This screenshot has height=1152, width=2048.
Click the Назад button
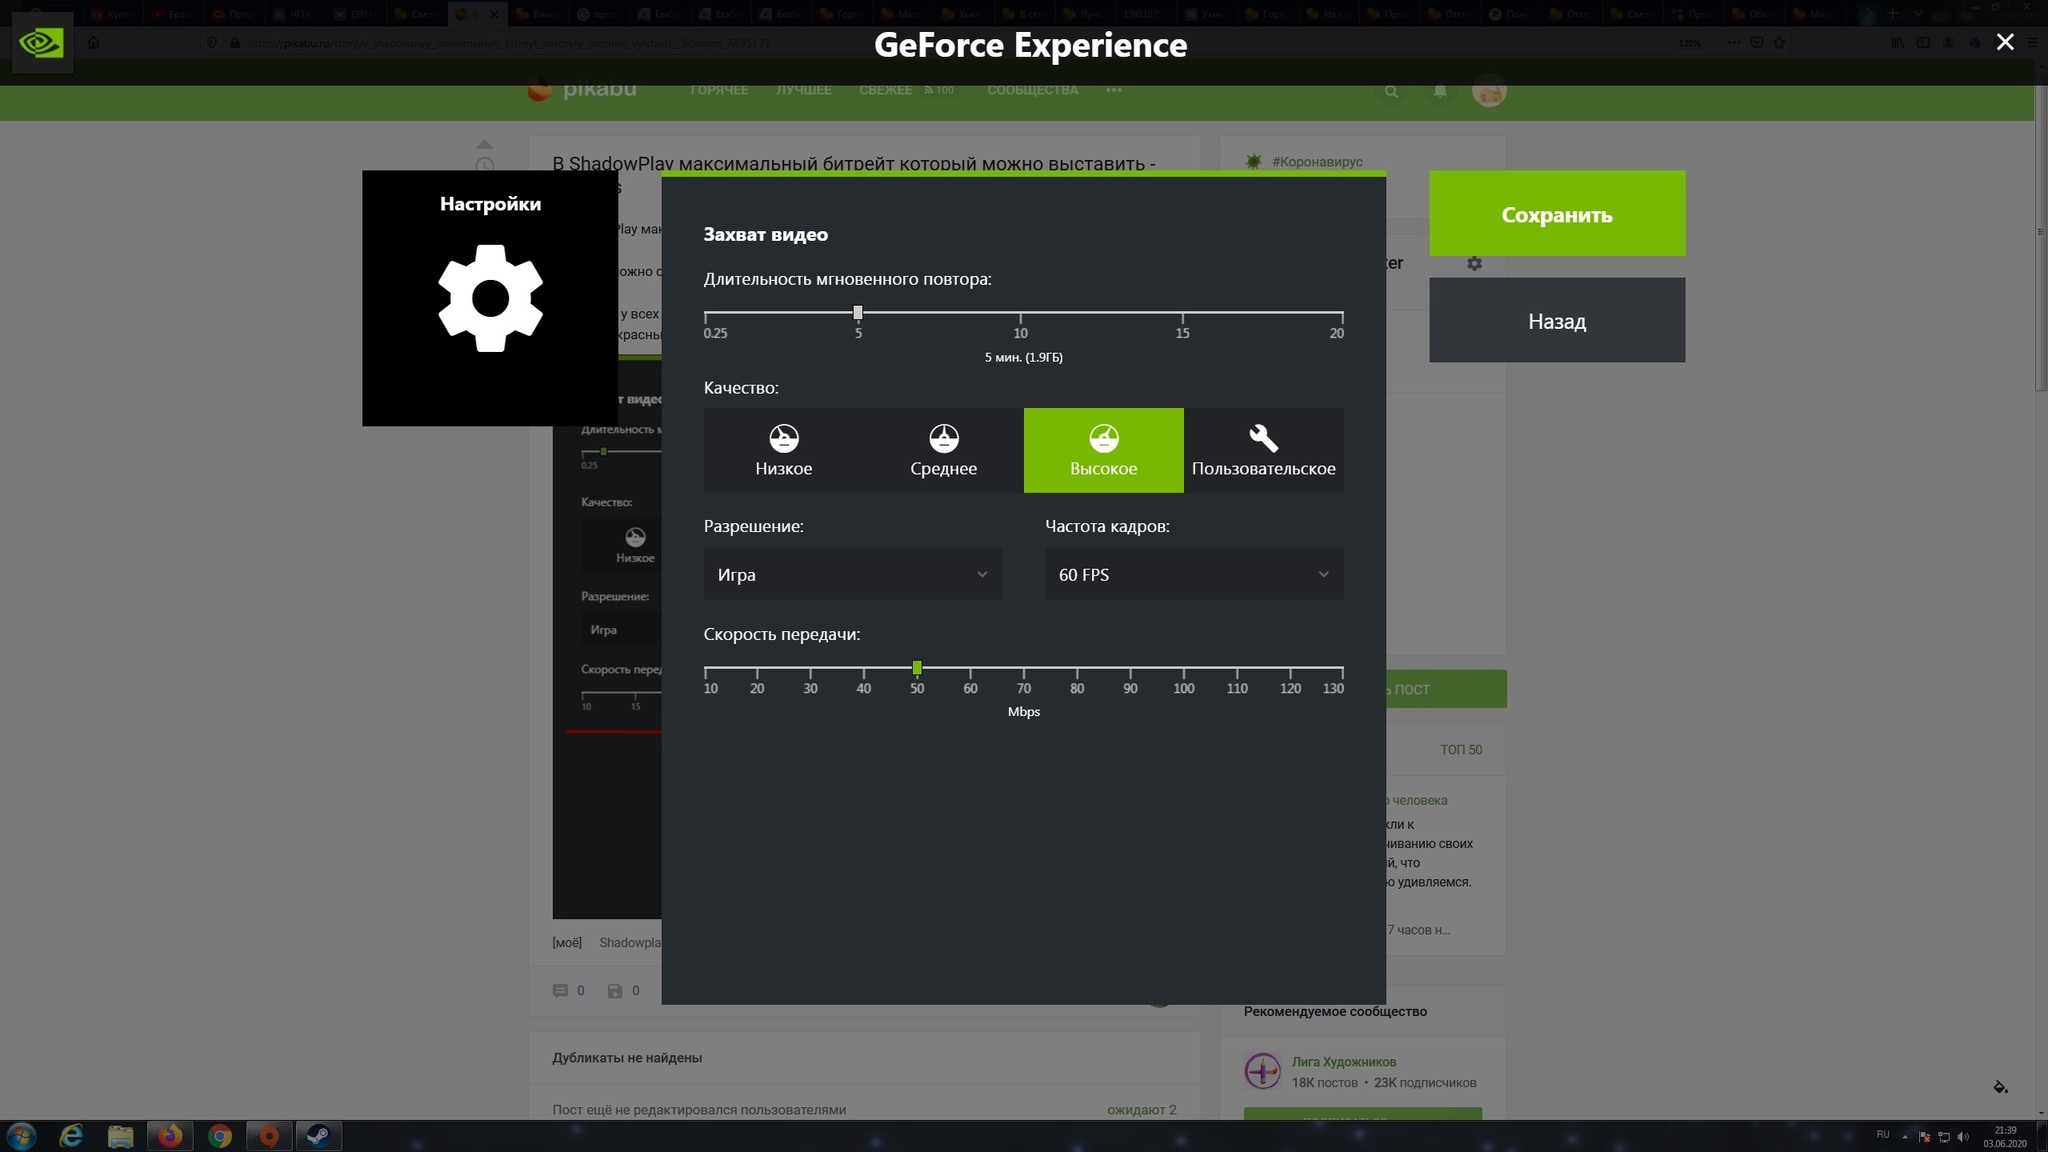point(1556,320)
